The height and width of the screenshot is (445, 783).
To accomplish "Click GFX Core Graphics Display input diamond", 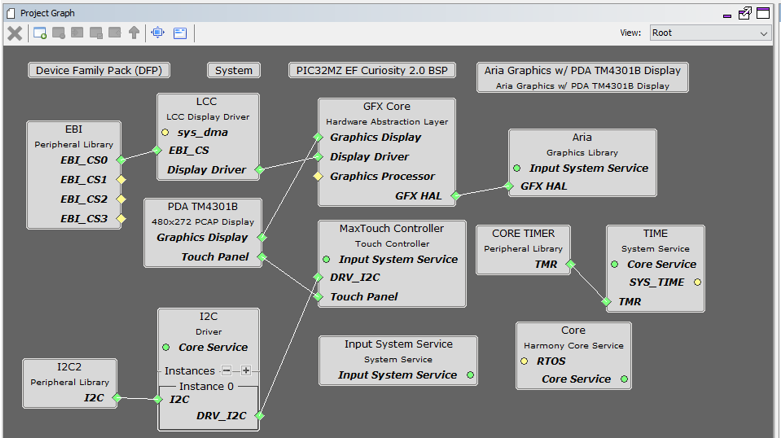I will pos(318,137).
